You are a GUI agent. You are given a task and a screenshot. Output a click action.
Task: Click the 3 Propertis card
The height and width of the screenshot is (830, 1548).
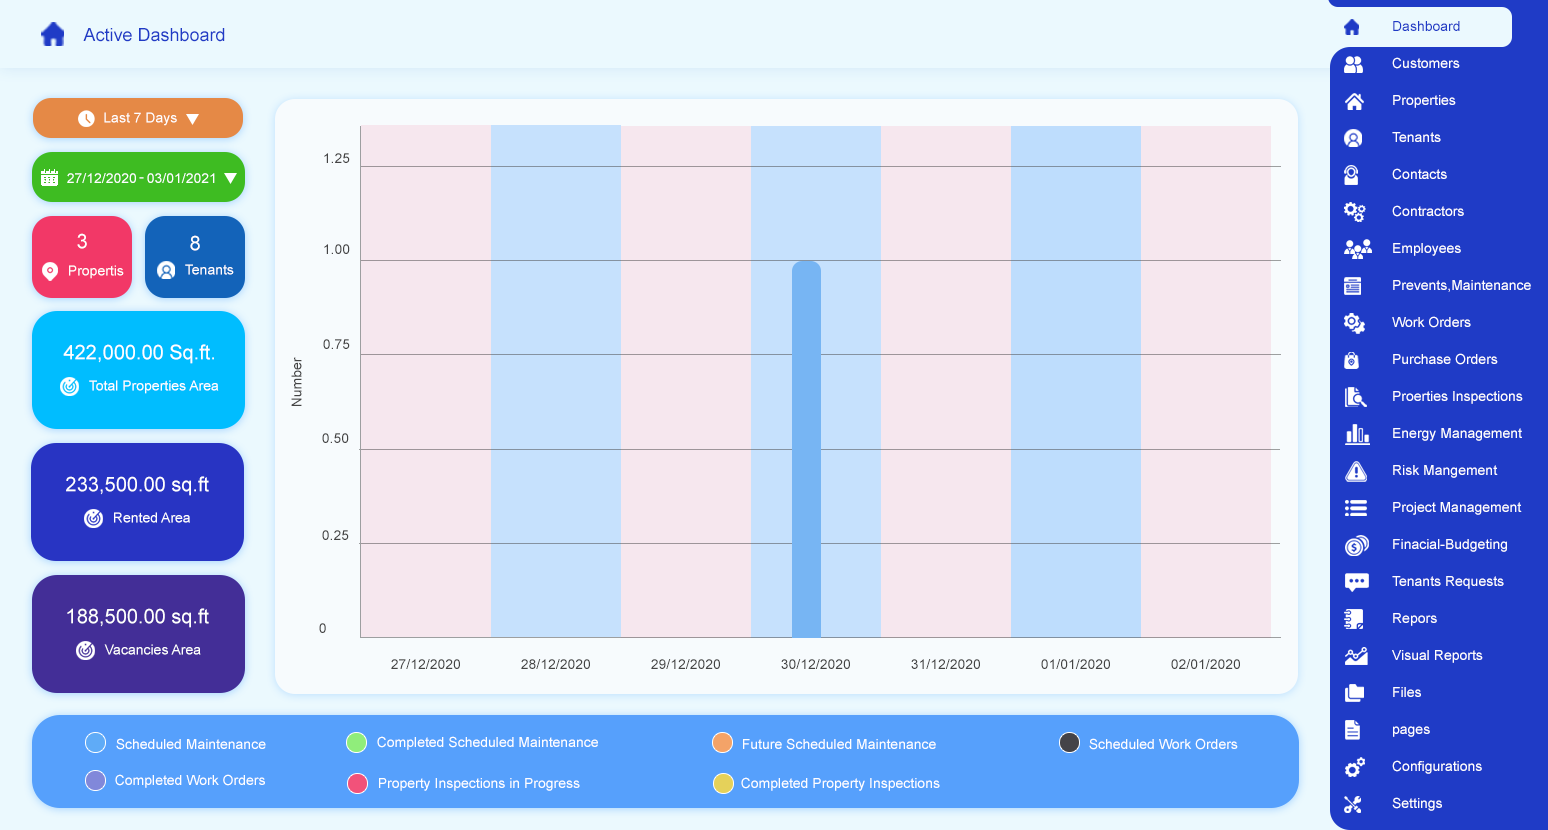click(x=82, y=257)
